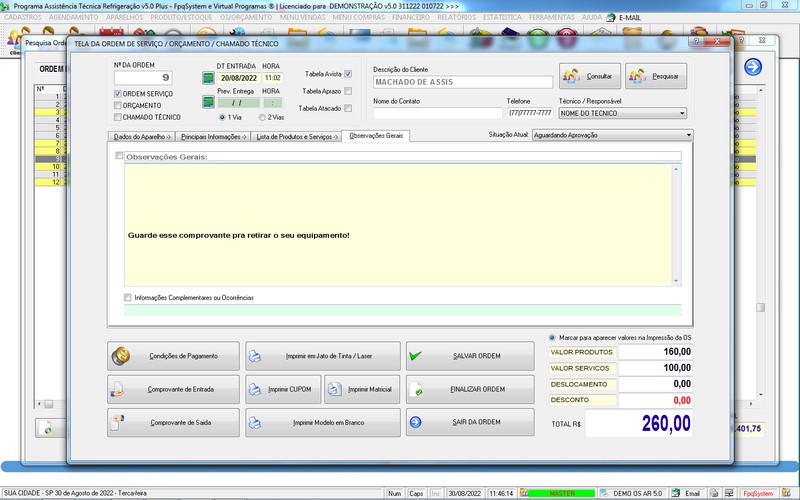Open the FERRAMENTAS menu

(552, 17)
